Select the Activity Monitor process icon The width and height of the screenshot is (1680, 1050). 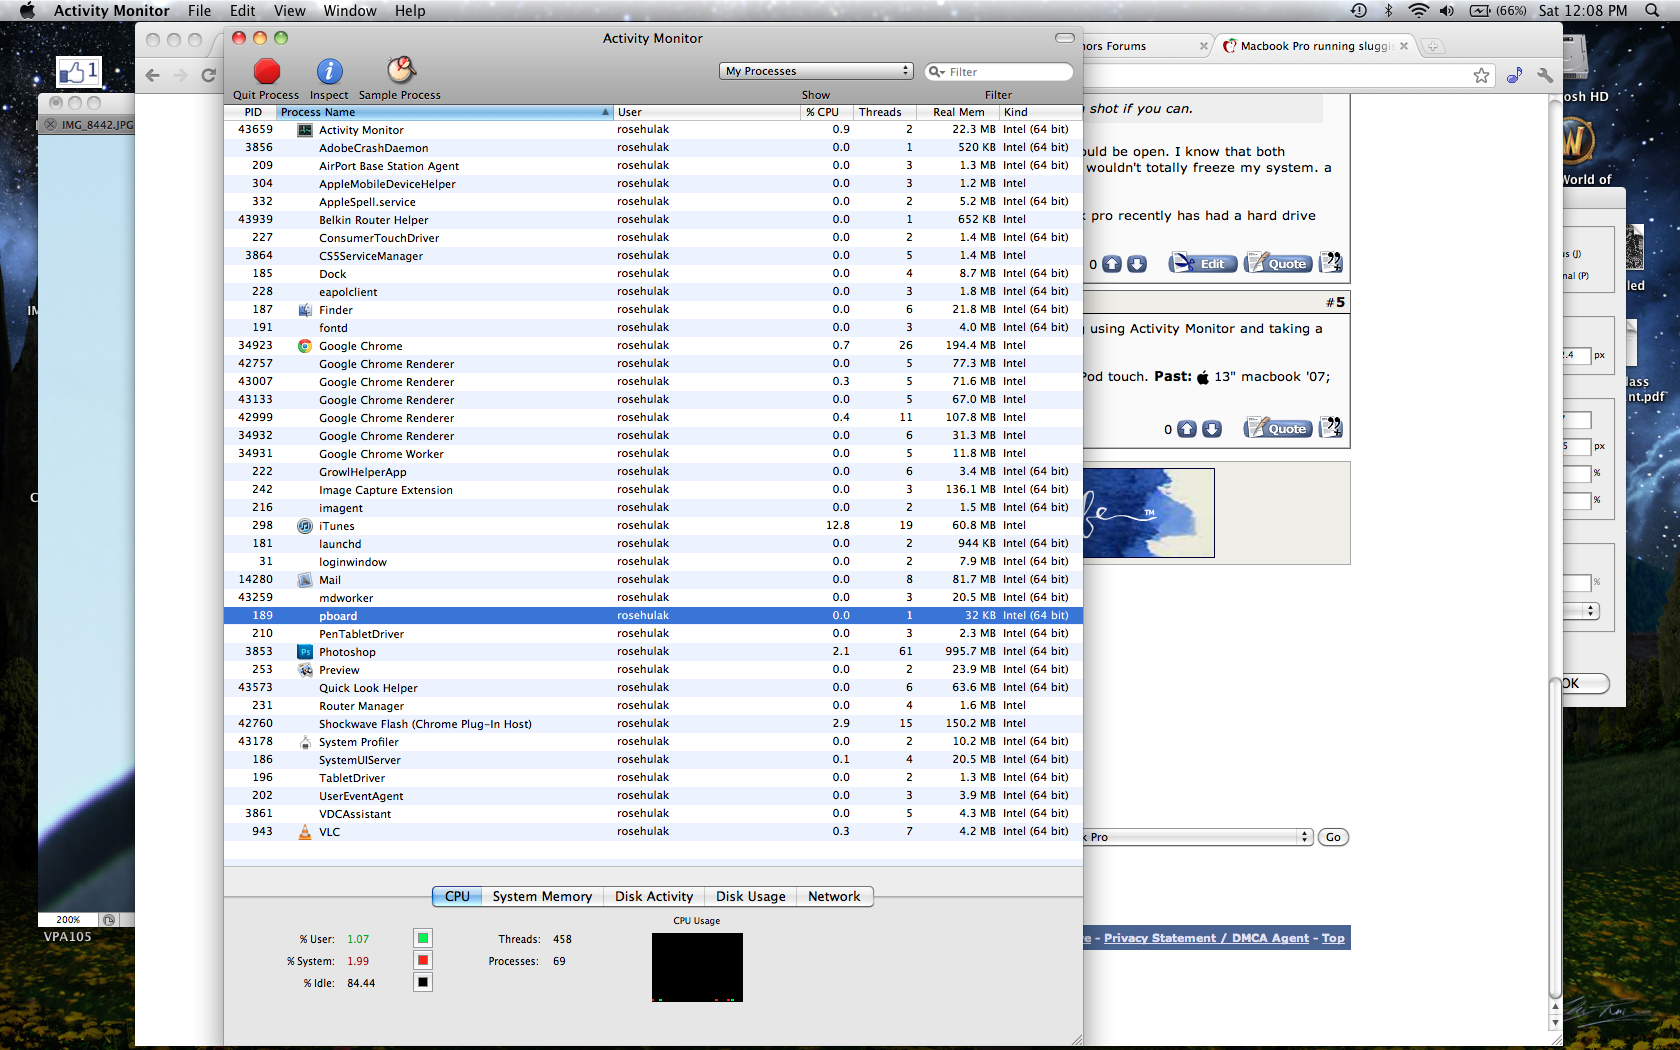click(305, 130)
